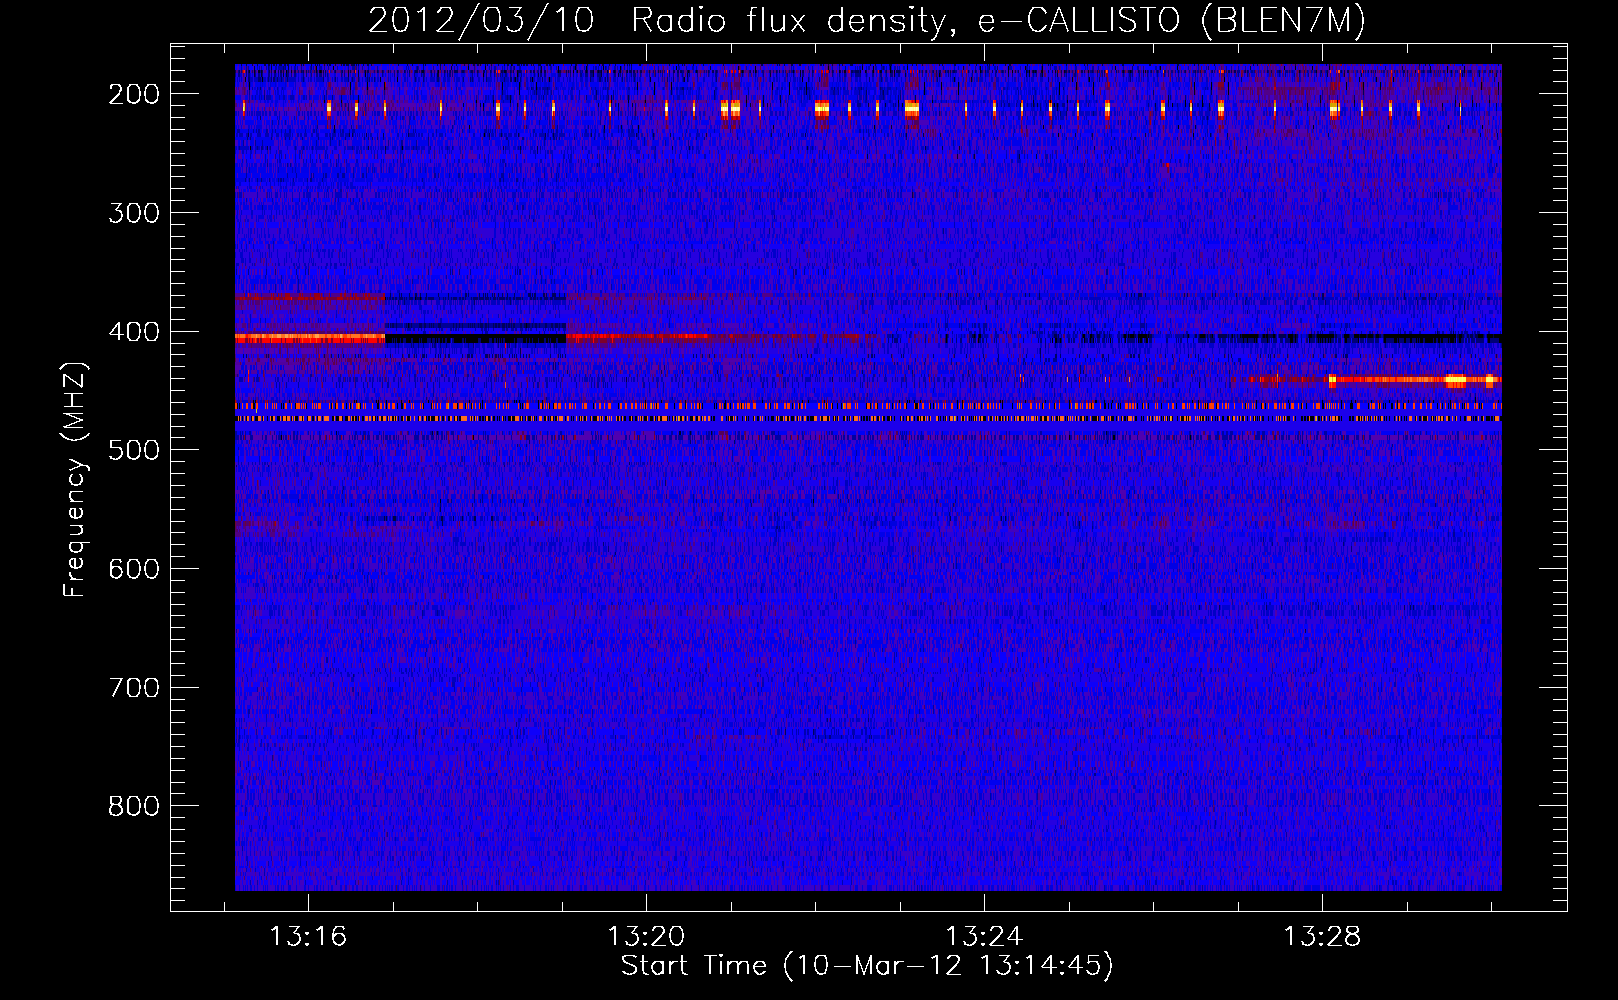Image resolution: width=1618 pixels, height=1000 pixels.
Task: Click the 13:28 time tick label
Action: 1322,936
